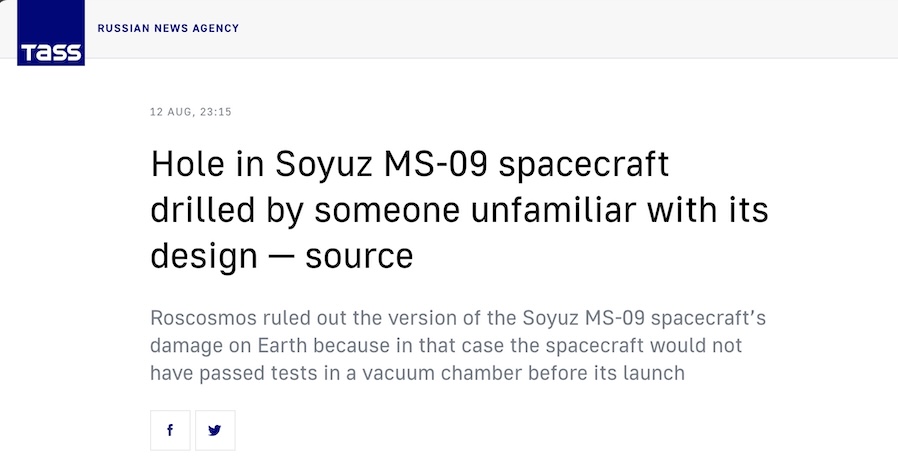
Task: Share the article on Twitter
Action: (x=215, y=430)
